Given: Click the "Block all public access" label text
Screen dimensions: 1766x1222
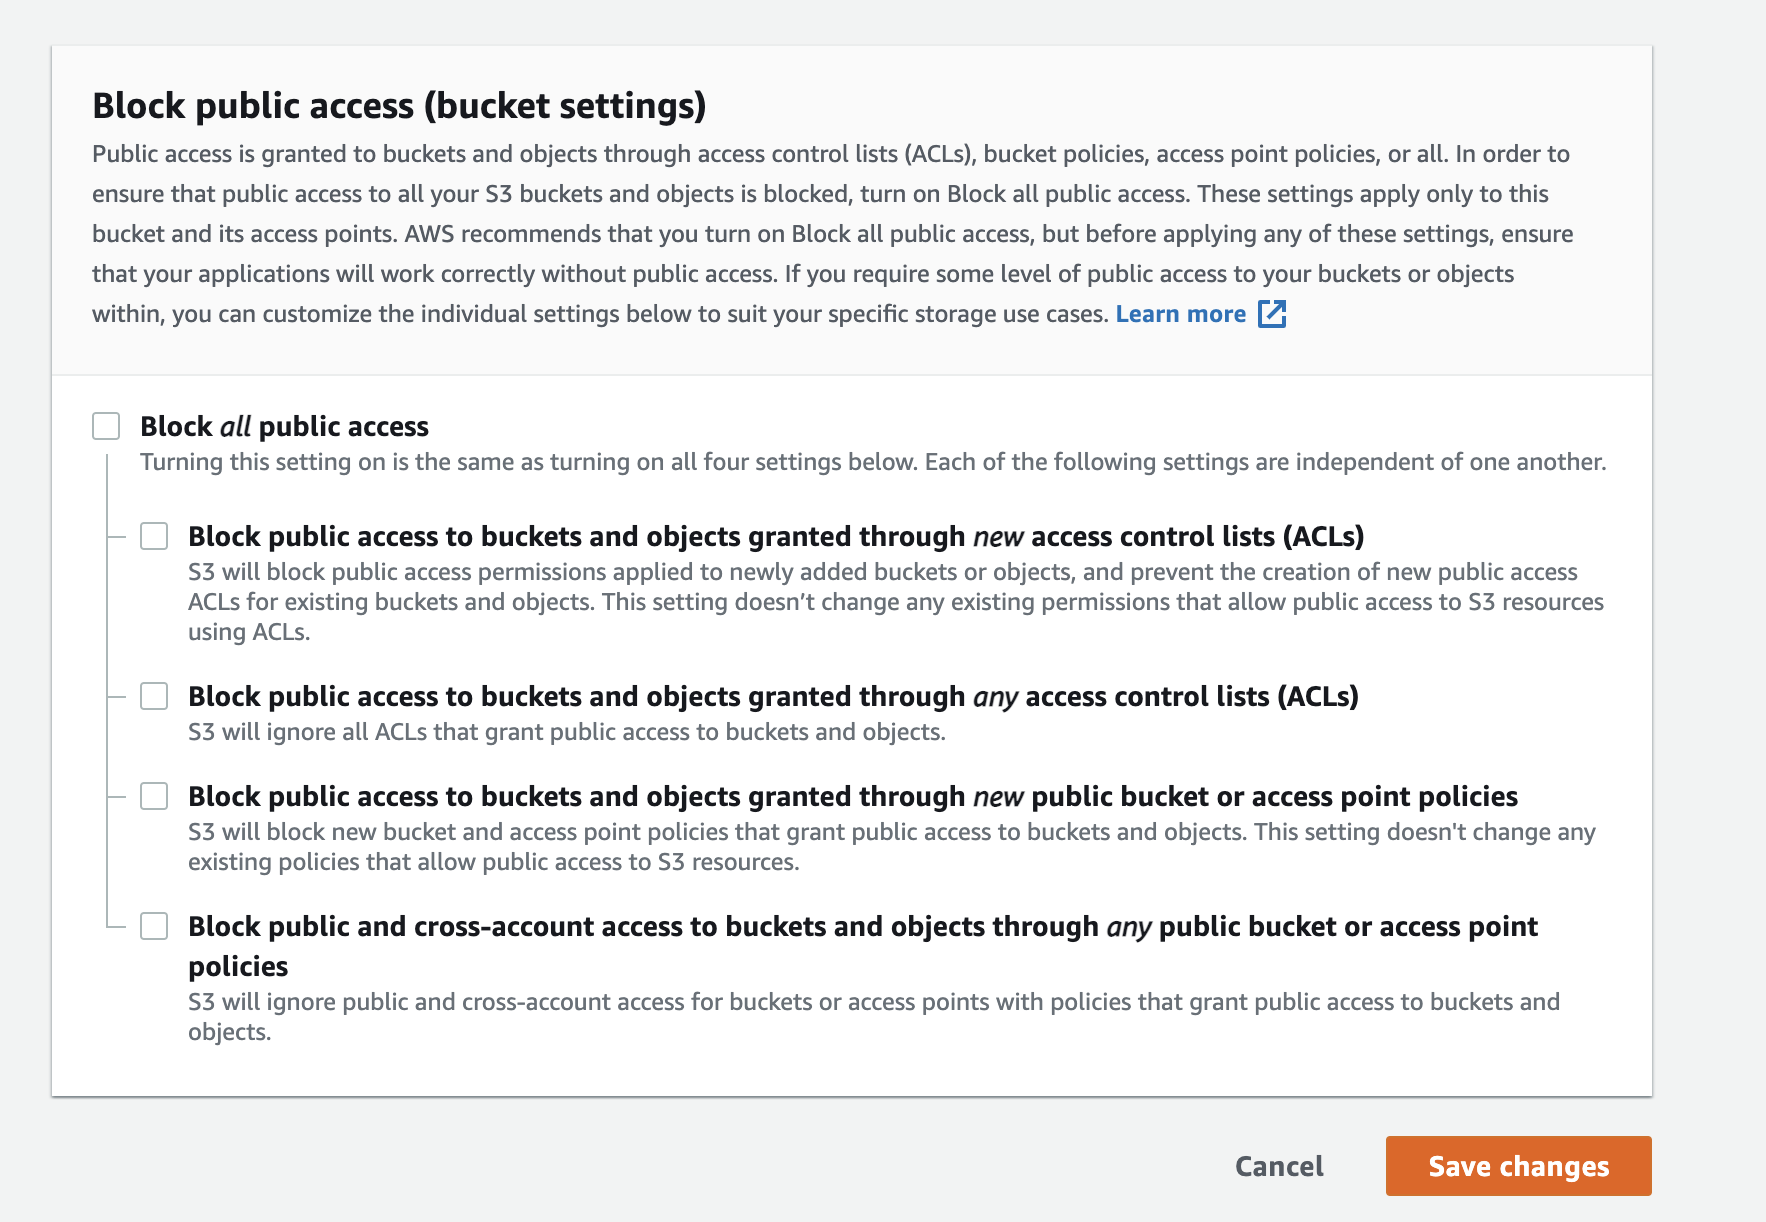Looking at the screenshot, I should pos(284,427).
